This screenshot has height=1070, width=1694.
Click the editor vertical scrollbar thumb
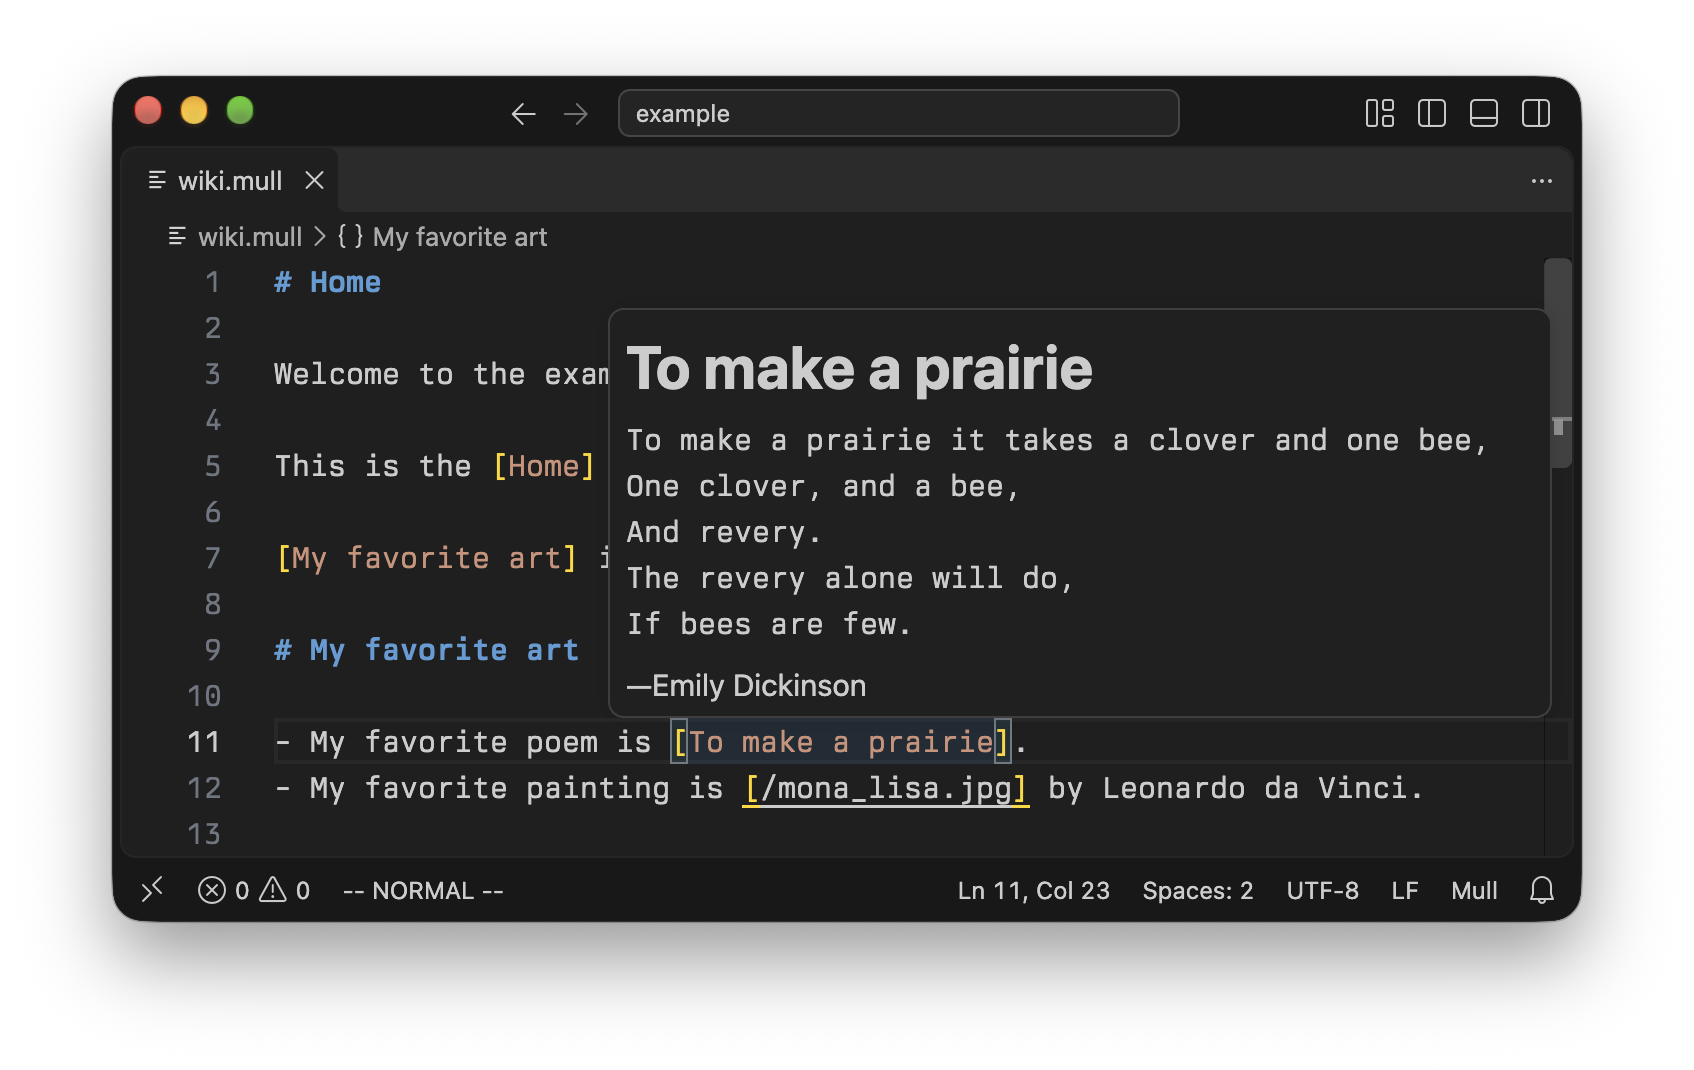[x=1558, y=362]
